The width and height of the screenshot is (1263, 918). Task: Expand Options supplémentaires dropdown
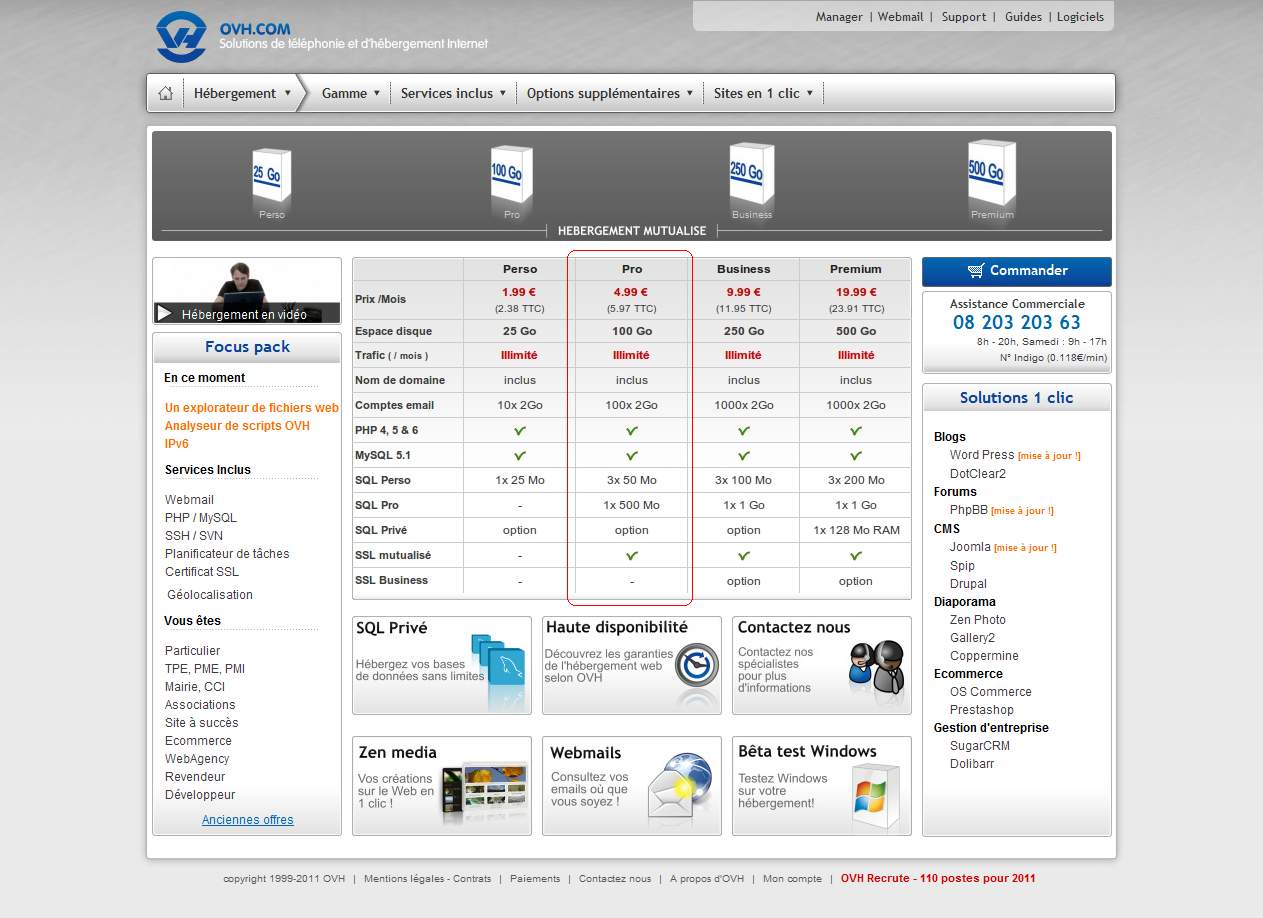tap(610, 93)
